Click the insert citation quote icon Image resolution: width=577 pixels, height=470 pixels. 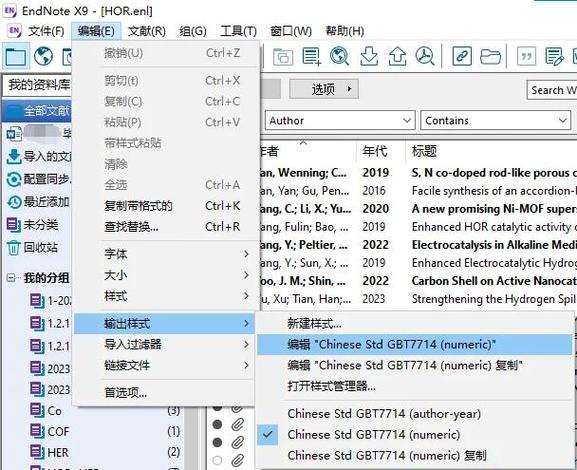point(526,56)
